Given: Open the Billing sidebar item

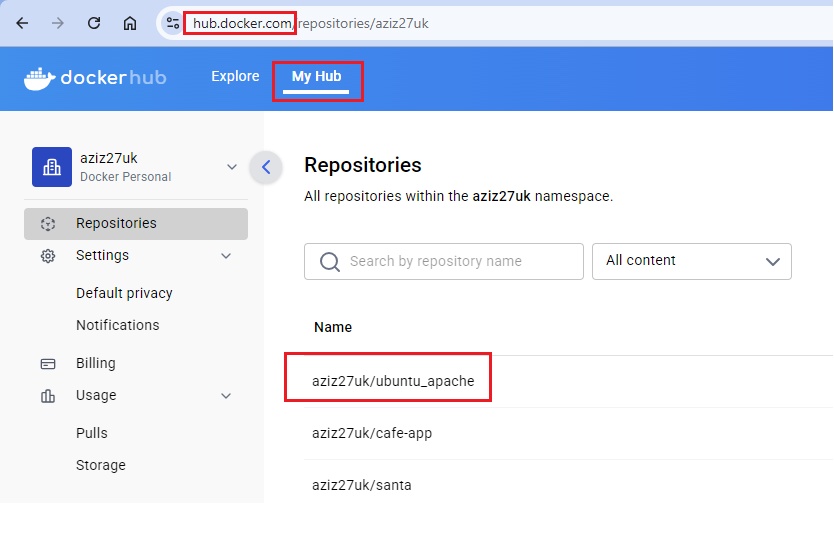Looking at the screenshot, I should [x=96, y=363].
